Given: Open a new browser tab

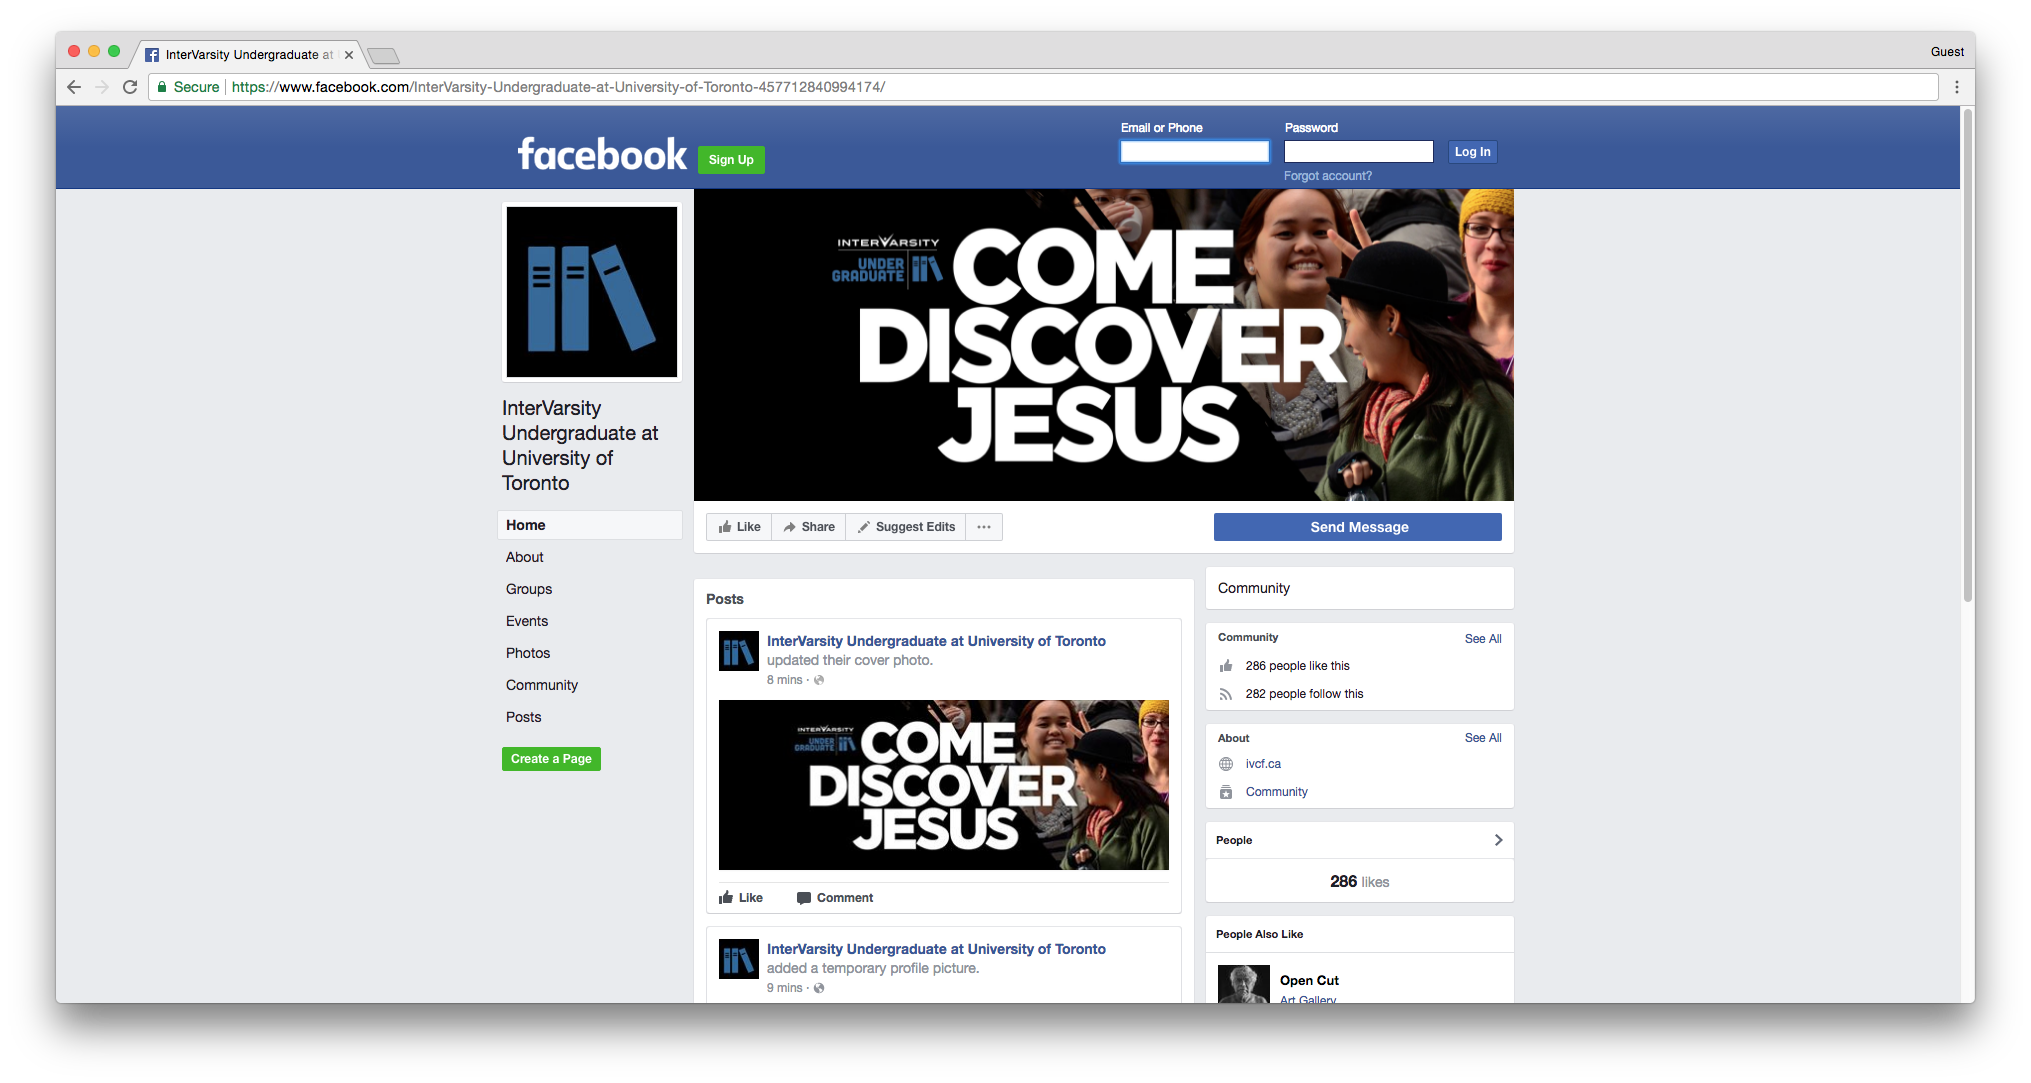Looking at the screenshot, I should coord(383,55).
